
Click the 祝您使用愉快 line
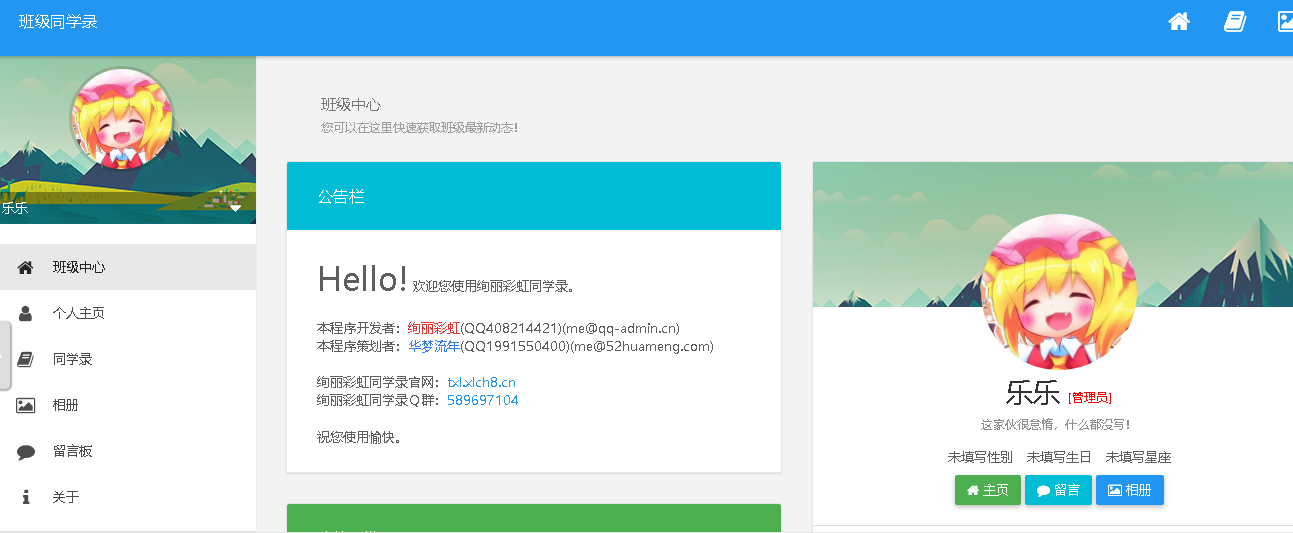pyautogui.click(x=359, y=437)
